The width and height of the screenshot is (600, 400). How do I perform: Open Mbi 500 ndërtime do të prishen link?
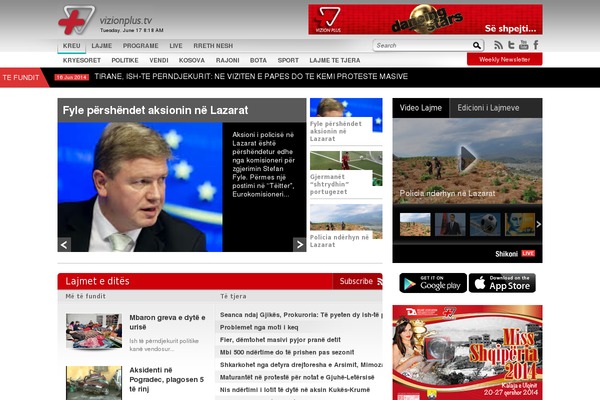287,353
